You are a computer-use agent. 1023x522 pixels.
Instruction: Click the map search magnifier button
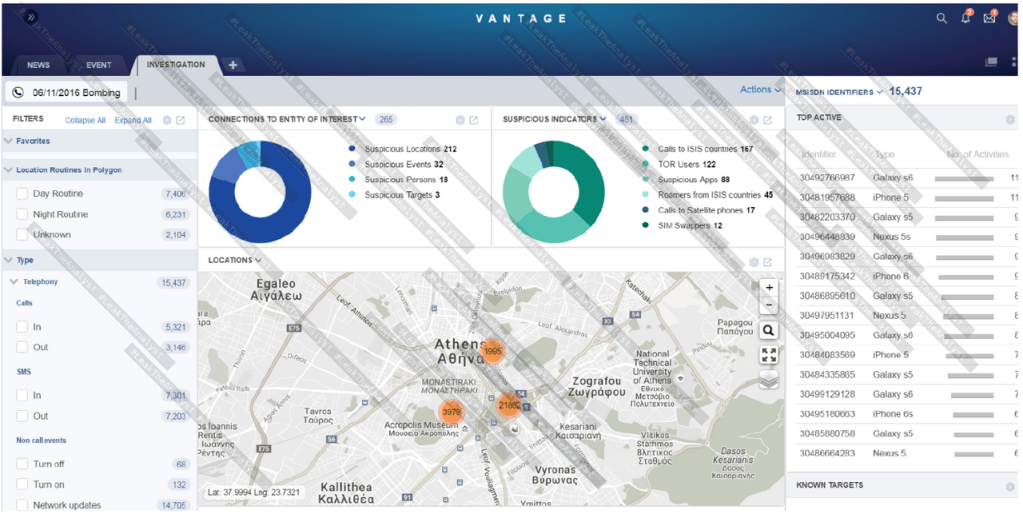[768, 330]
